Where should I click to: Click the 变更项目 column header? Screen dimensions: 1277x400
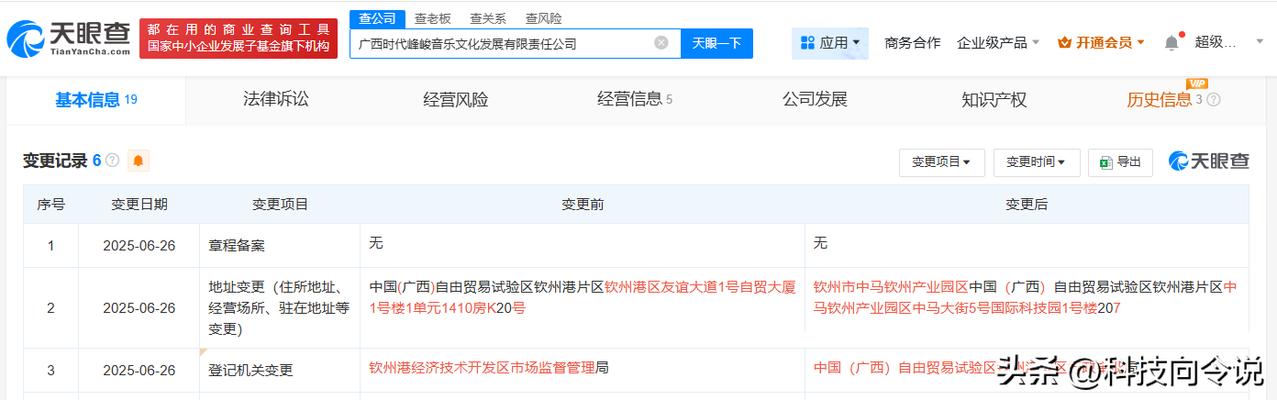[x=280, y=204]
